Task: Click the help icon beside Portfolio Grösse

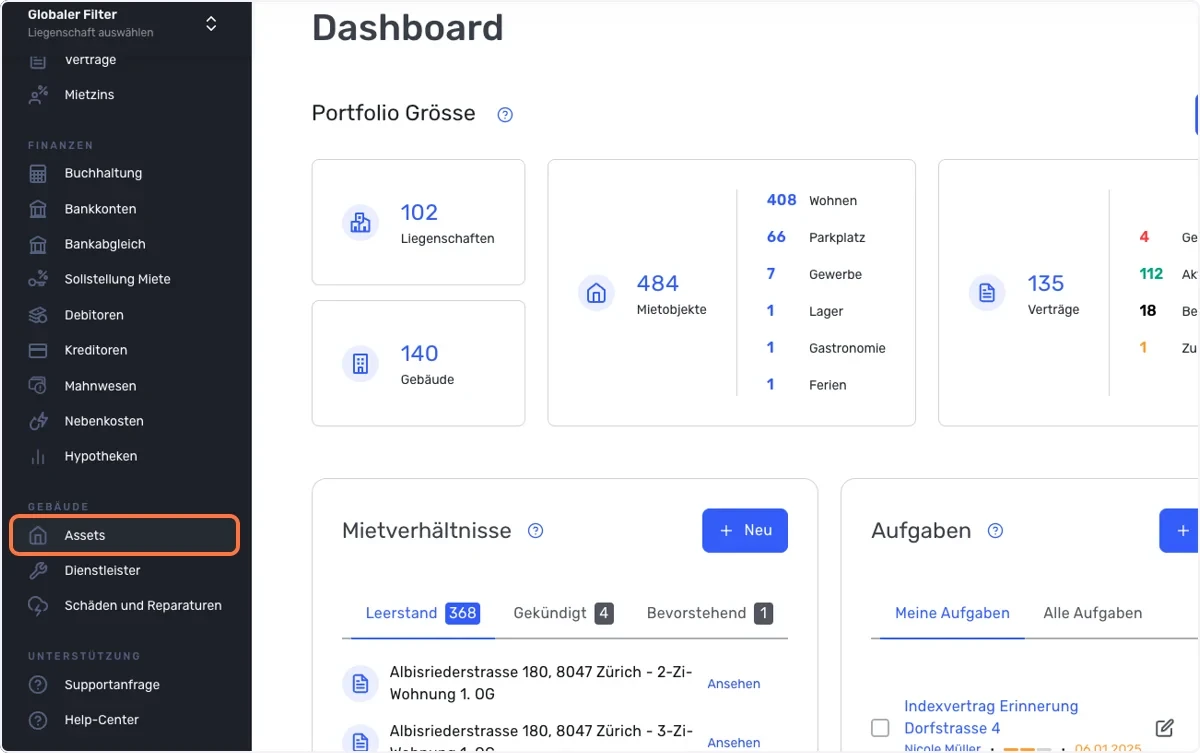Action: tap(505, 114)
